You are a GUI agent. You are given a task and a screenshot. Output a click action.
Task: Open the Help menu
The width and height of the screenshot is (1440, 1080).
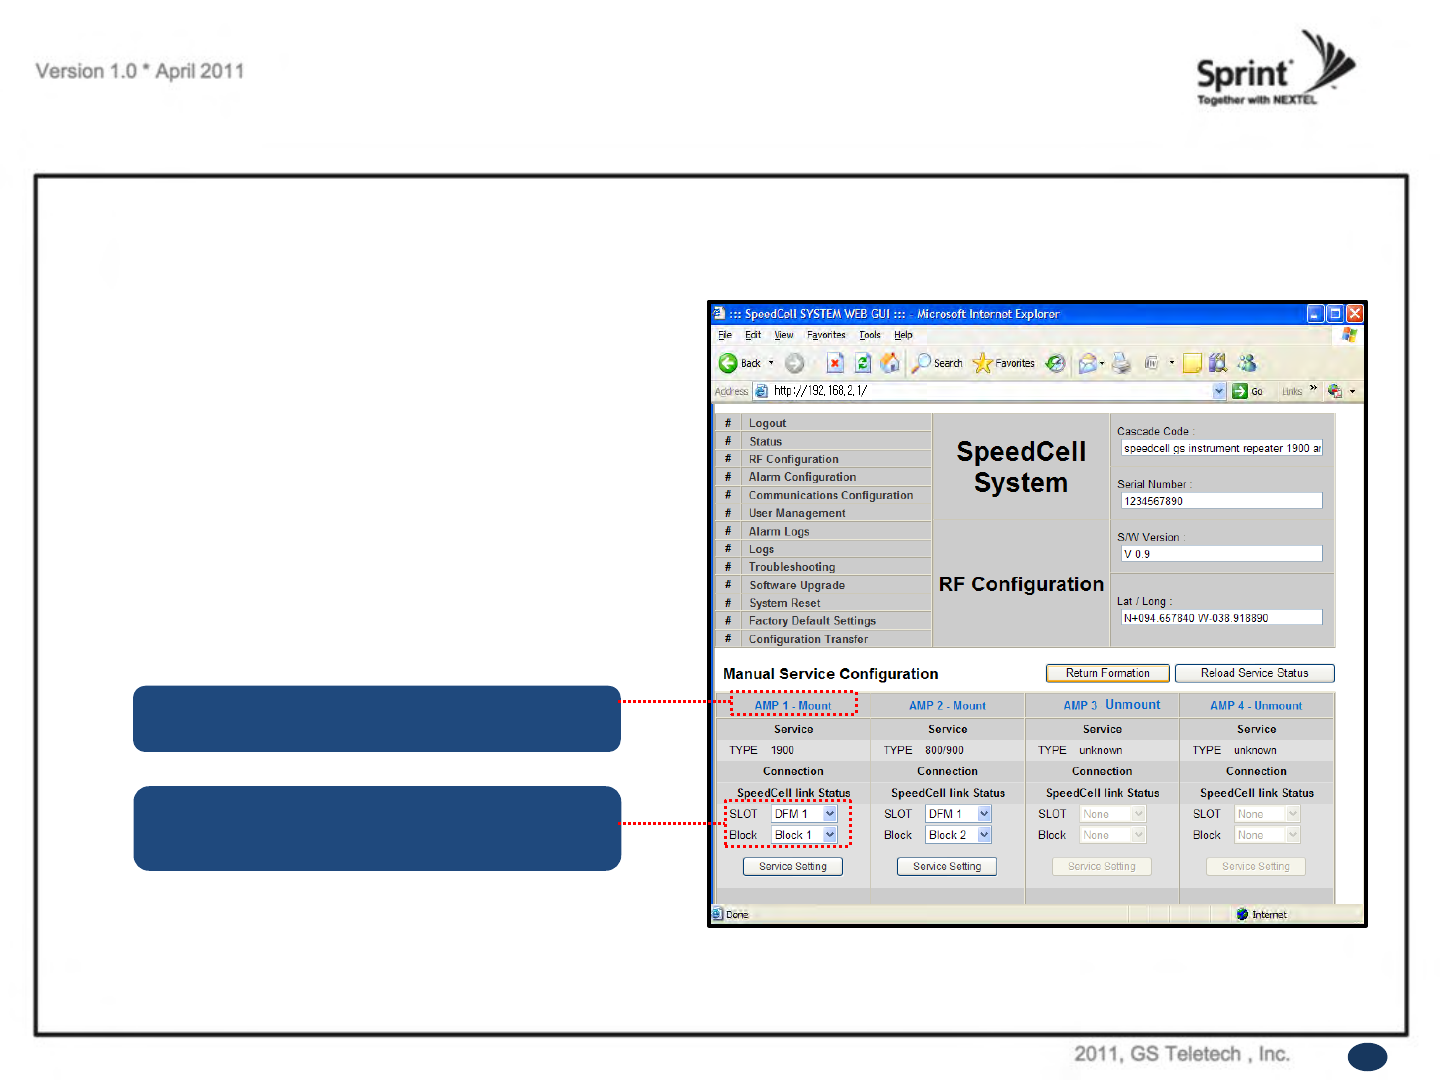(x=903, y=335)
